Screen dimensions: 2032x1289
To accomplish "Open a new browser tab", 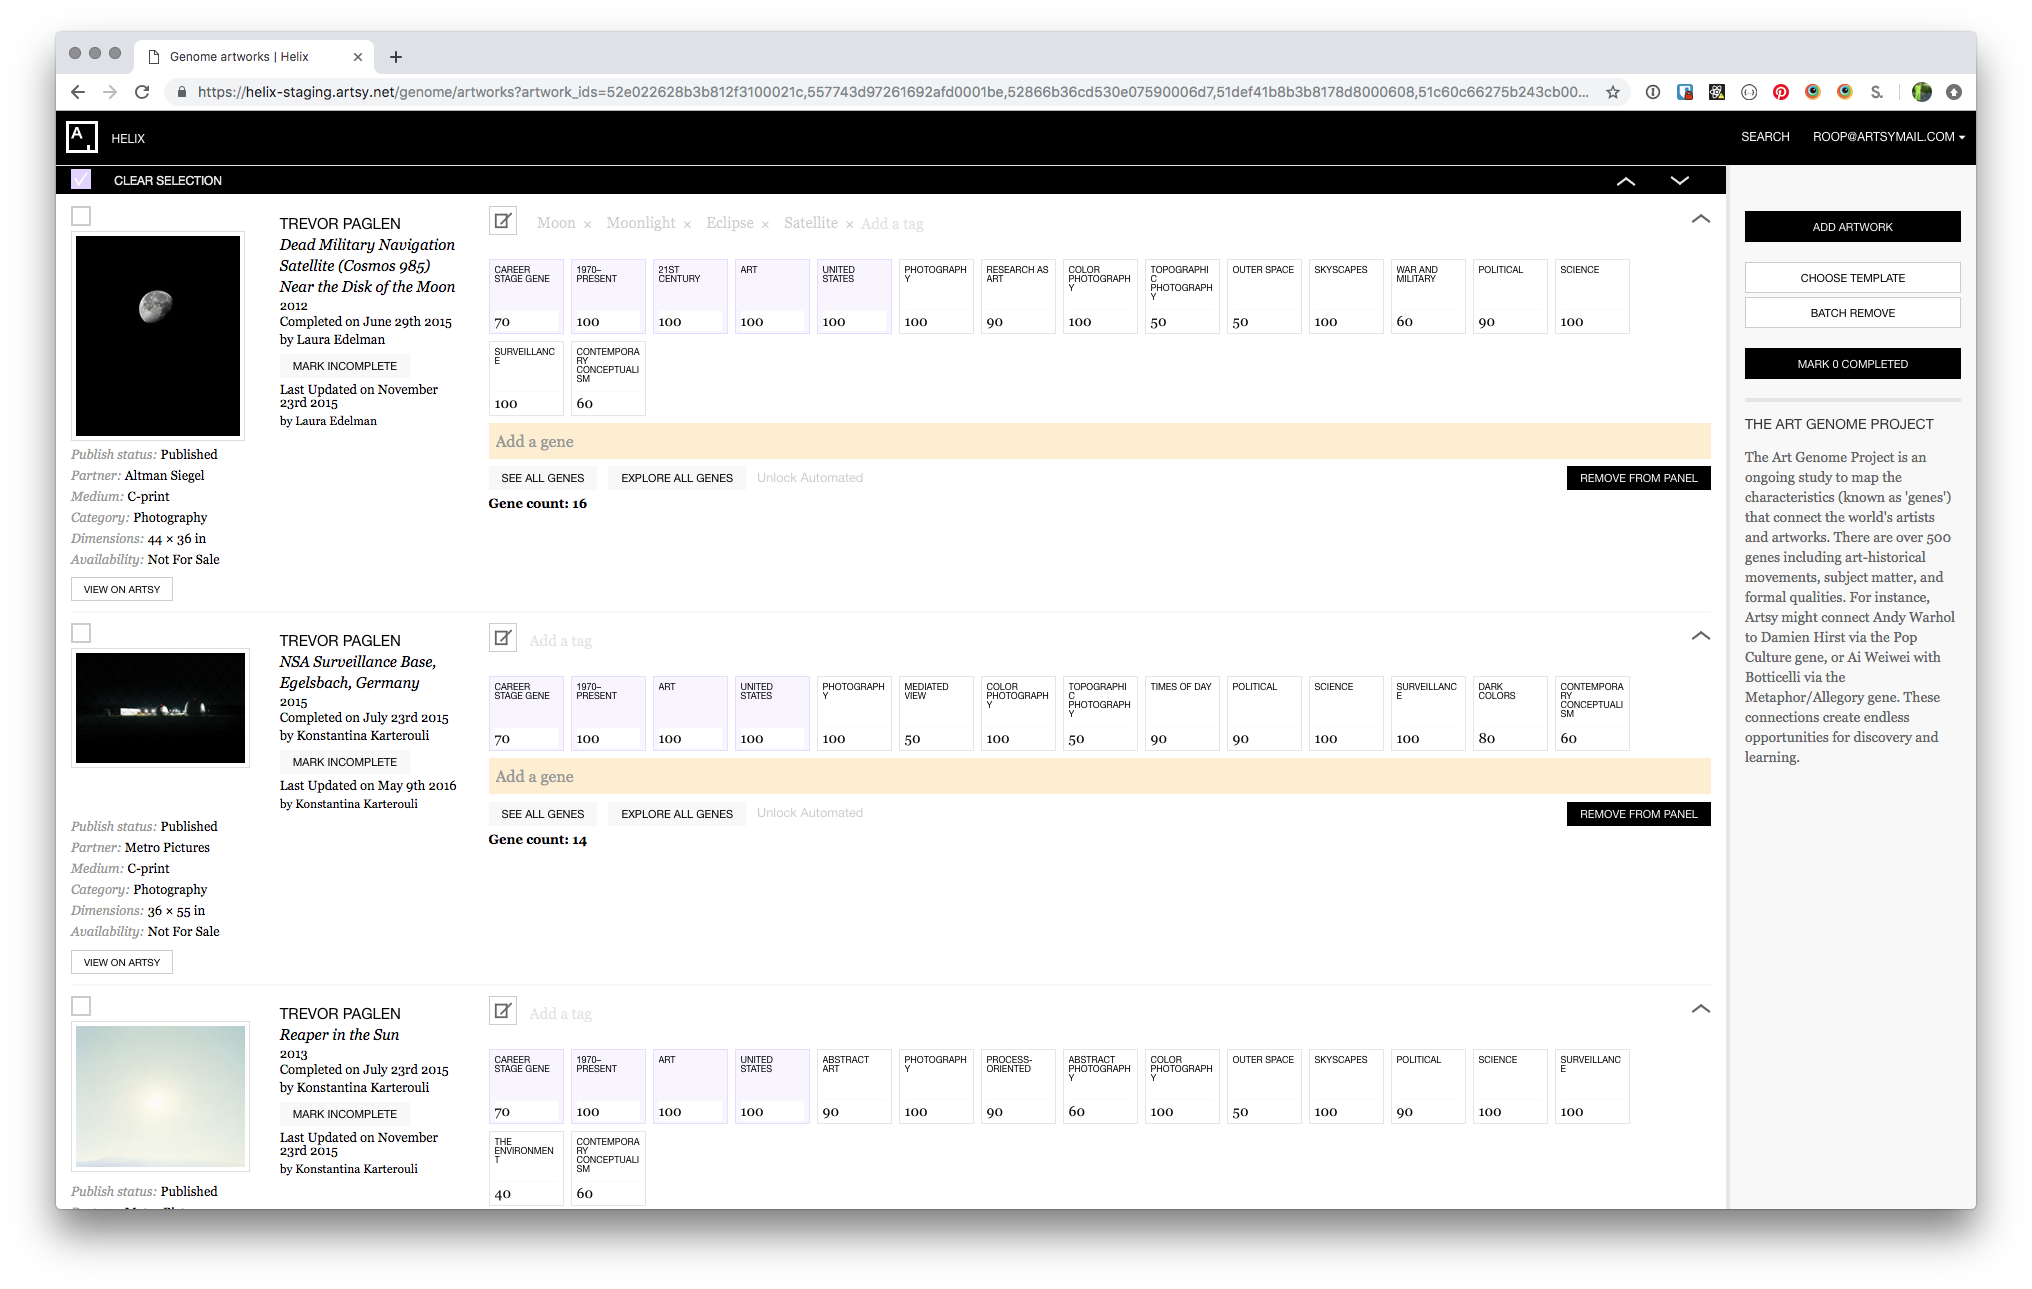I will (396, 57).
